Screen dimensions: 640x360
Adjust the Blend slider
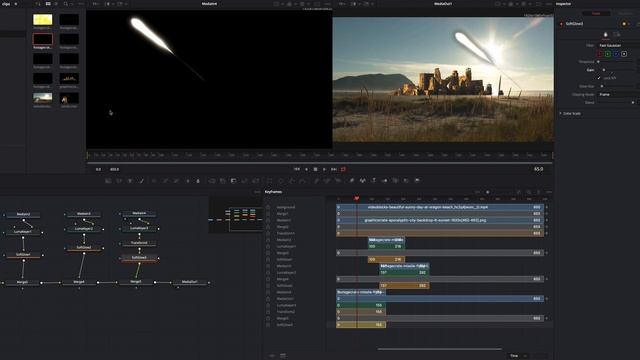(x=633, y=102)
